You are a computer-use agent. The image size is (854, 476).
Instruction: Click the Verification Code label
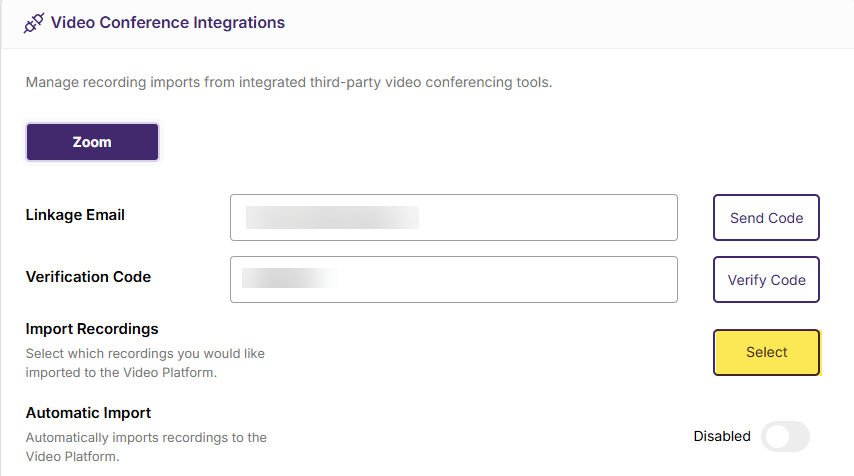click(x=88, y=277)
